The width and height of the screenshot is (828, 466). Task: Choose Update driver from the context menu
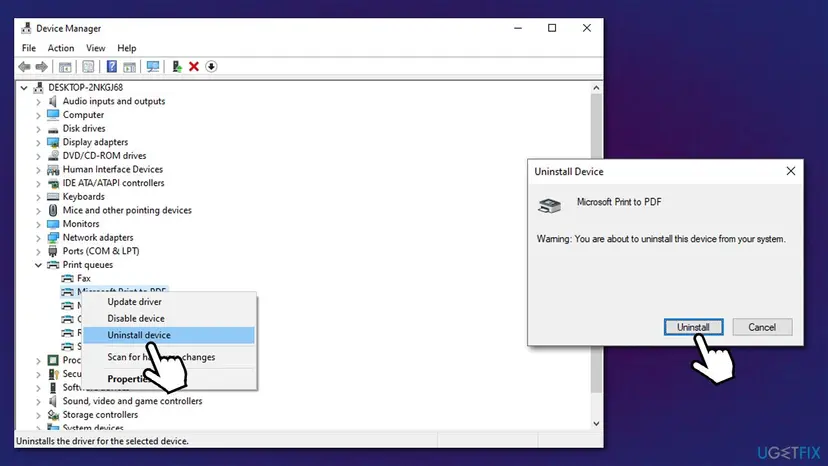(168, 302)
